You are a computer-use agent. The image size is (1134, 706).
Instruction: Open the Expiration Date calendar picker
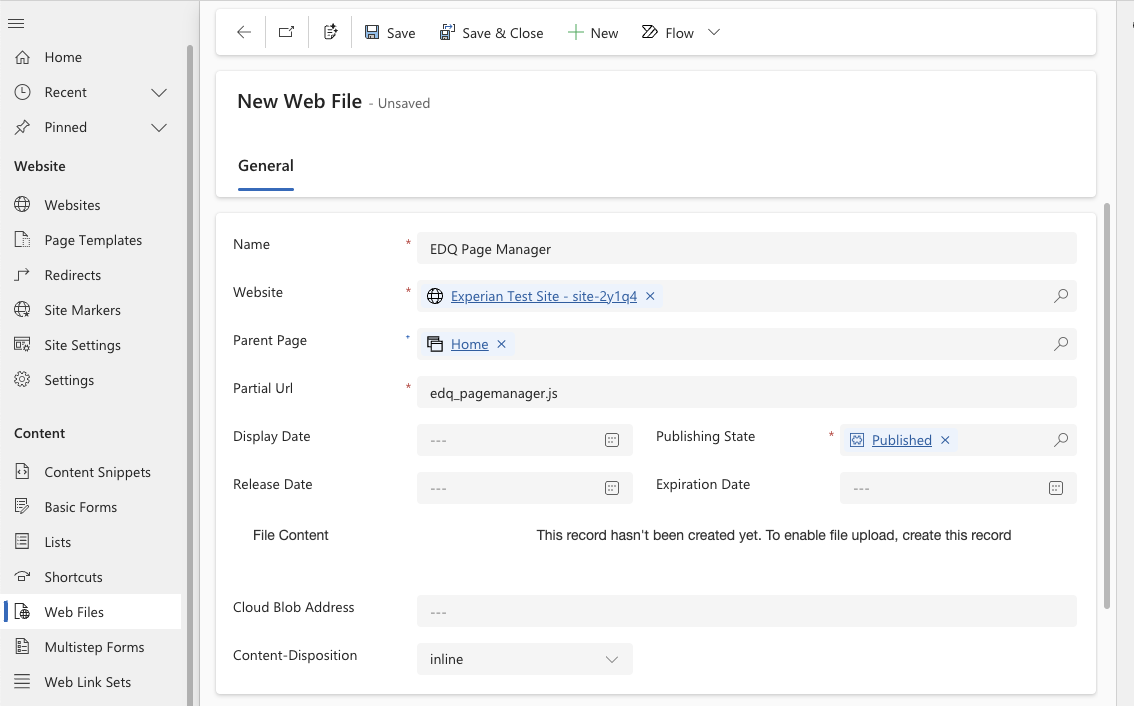click(1055, 487)
